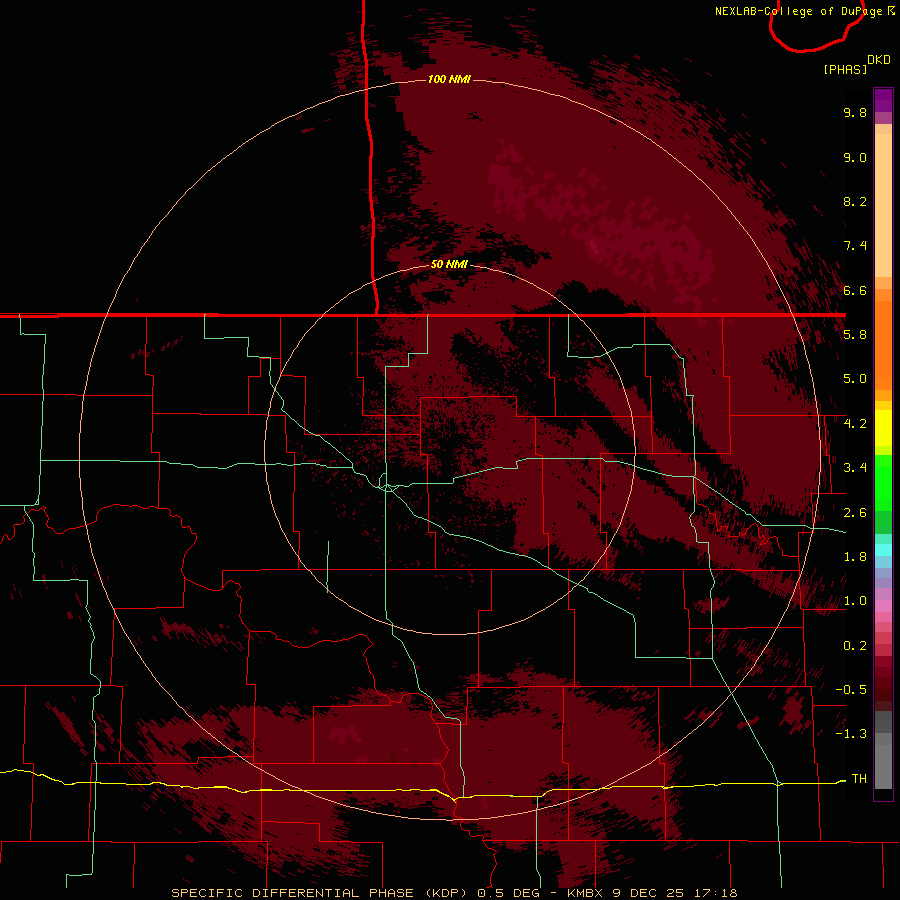900x900 pixels.
Task: Click the "NEXLAB-College of DuPage" credit text
Action: pos(798,11)
